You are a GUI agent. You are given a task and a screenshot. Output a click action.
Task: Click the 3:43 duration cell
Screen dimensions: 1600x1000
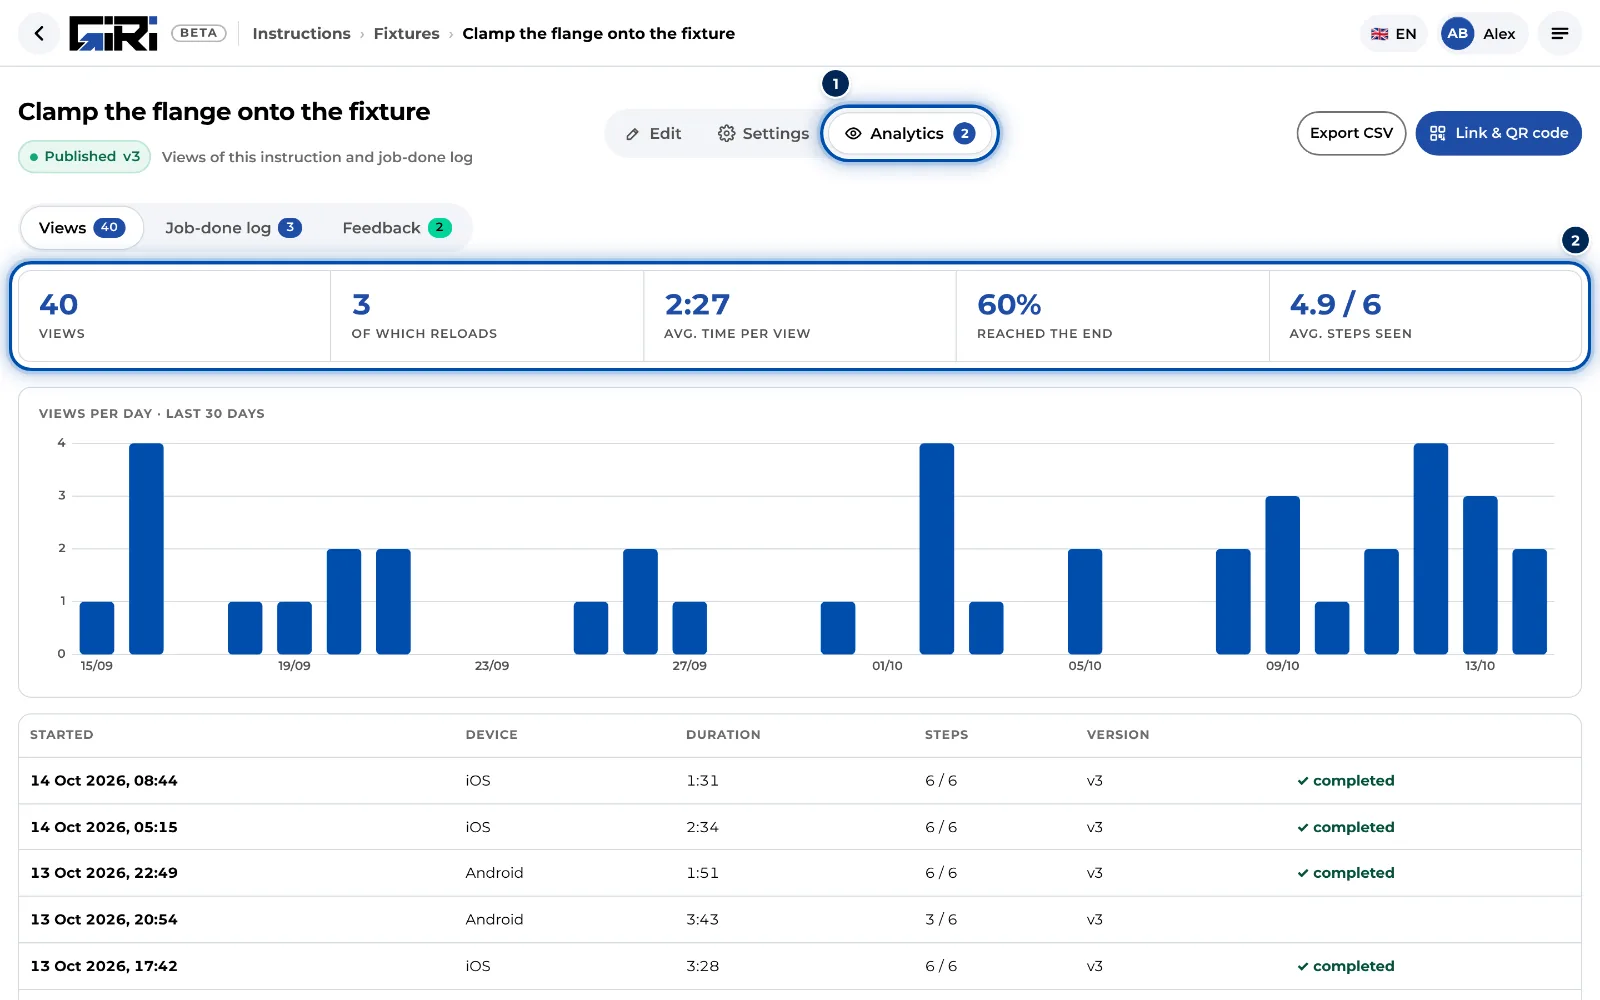tap(702, 920)
